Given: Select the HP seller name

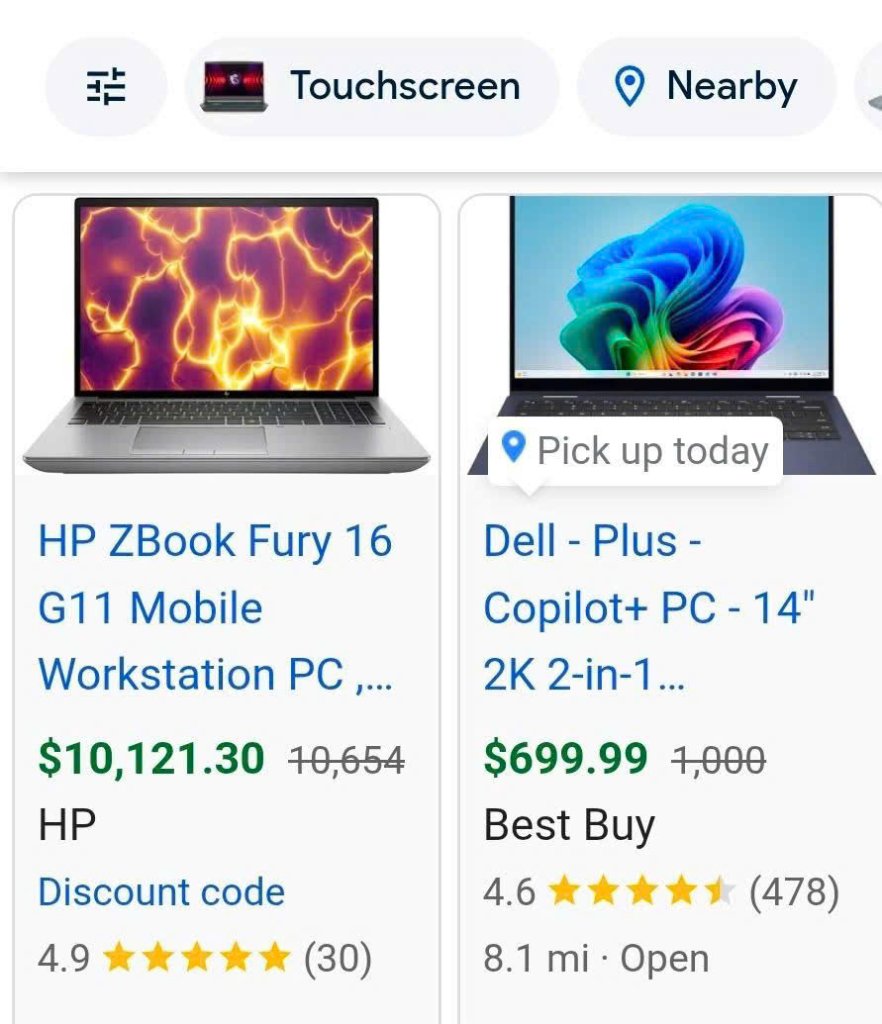Looking at the screenshot, I should pyautogui.click(x=67, y=824).
